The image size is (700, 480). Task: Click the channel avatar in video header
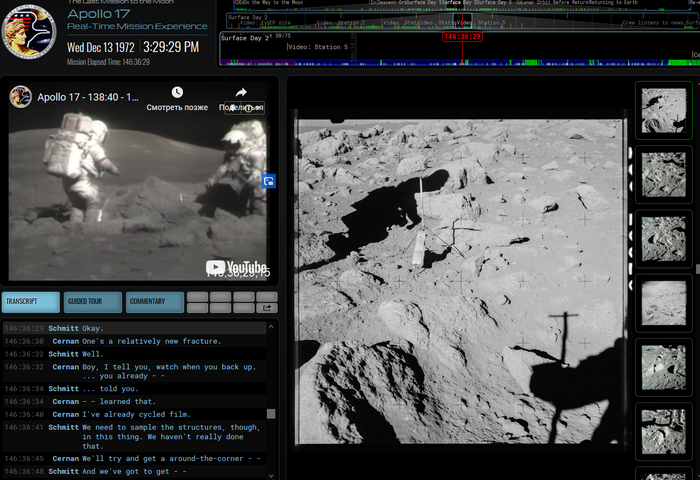[x=21, y=97]
